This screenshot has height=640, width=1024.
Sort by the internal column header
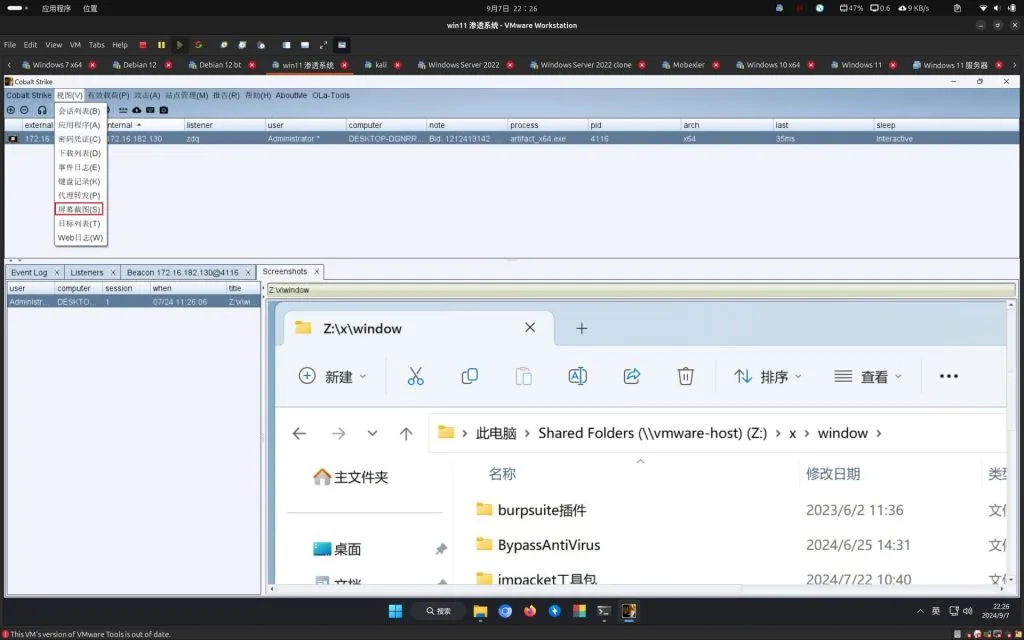[144, 125]
